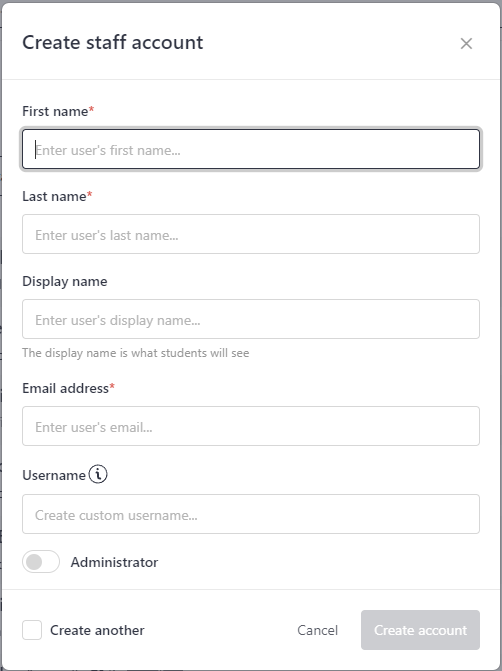Click the Create account button
The image size is (502, 671).
420,630
